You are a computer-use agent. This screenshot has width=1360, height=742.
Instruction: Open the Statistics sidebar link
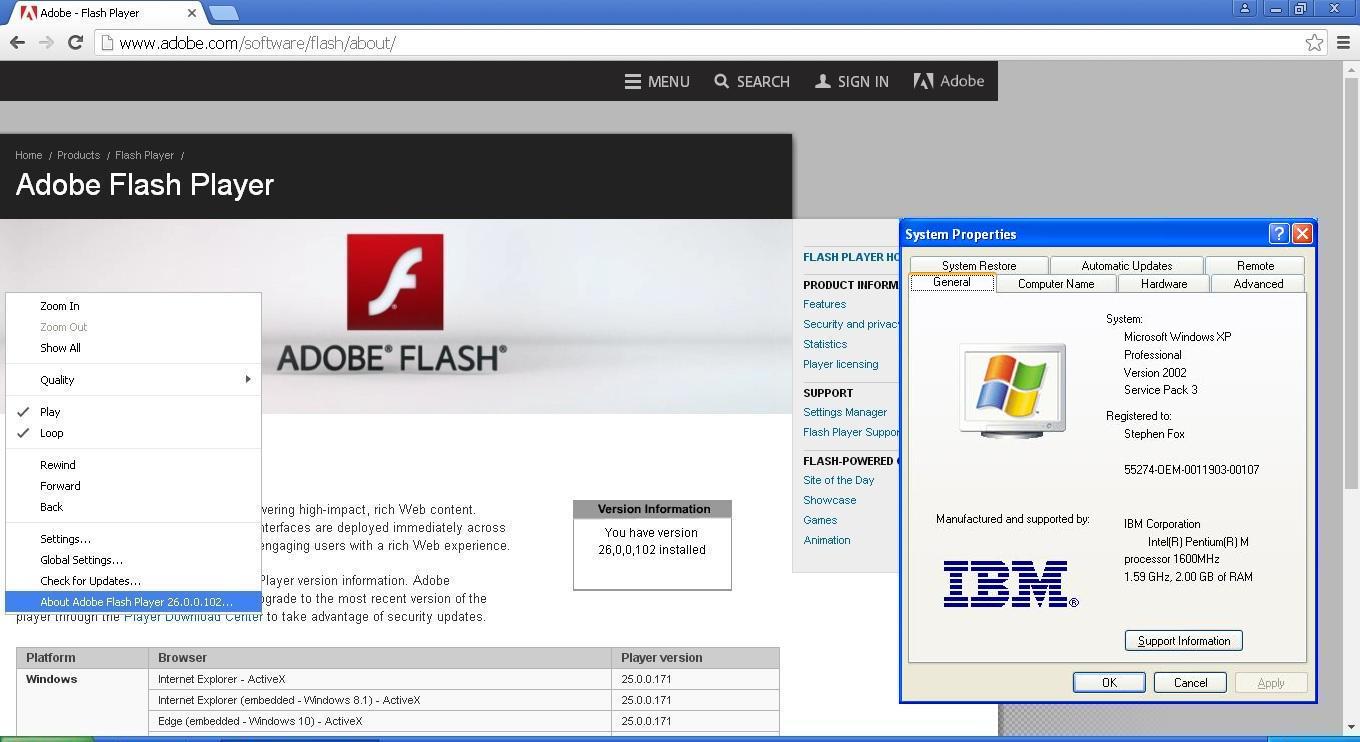coord(825,344)
